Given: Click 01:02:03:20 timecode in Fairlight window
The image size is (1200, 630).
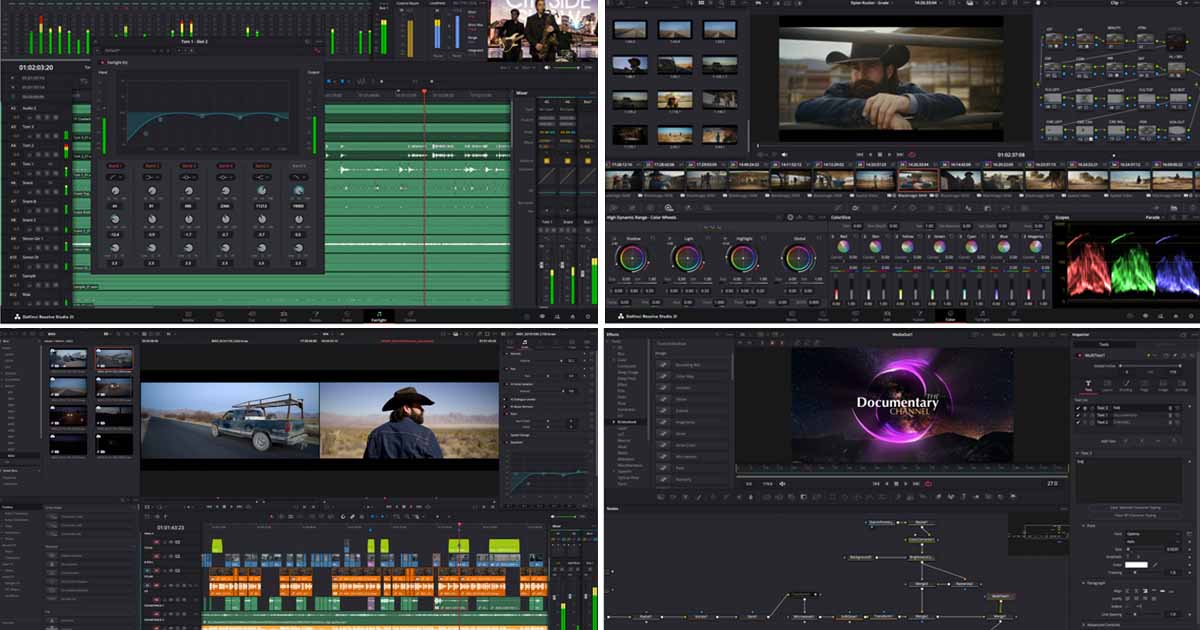Looking at the screenshot, I should coord(36,68).
